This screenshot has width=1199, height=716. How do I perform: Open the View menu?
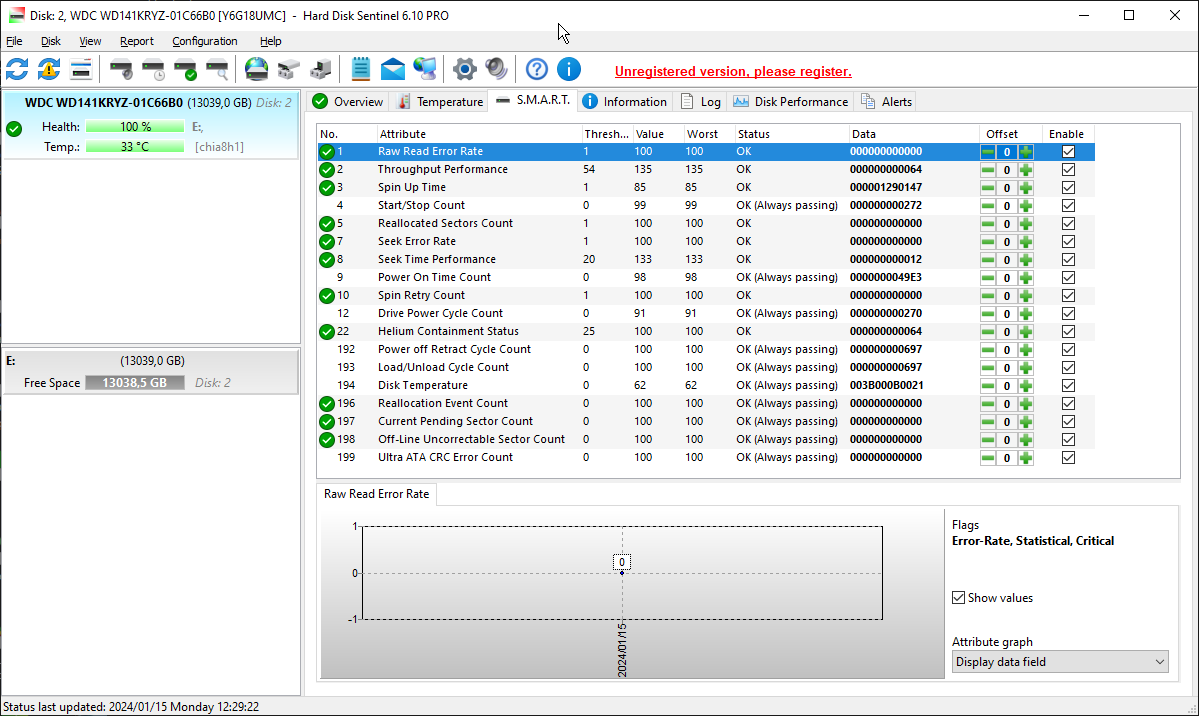(x=90, y=41)
